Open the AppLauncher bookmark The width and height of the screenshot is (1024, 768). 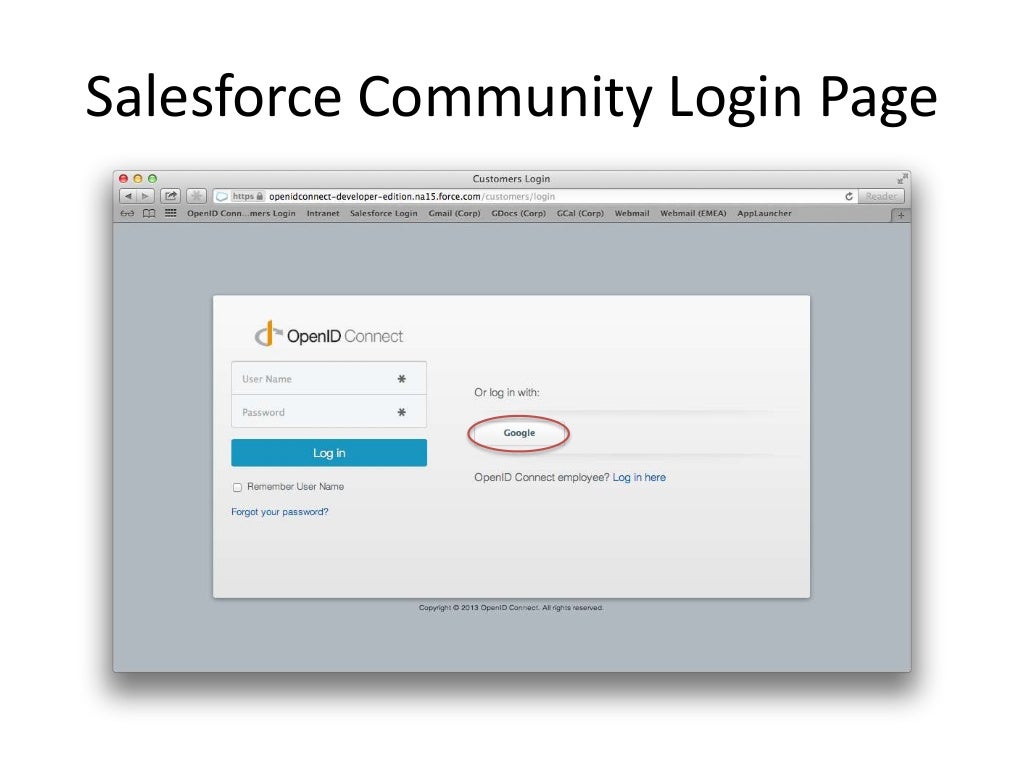pos(764,214)
